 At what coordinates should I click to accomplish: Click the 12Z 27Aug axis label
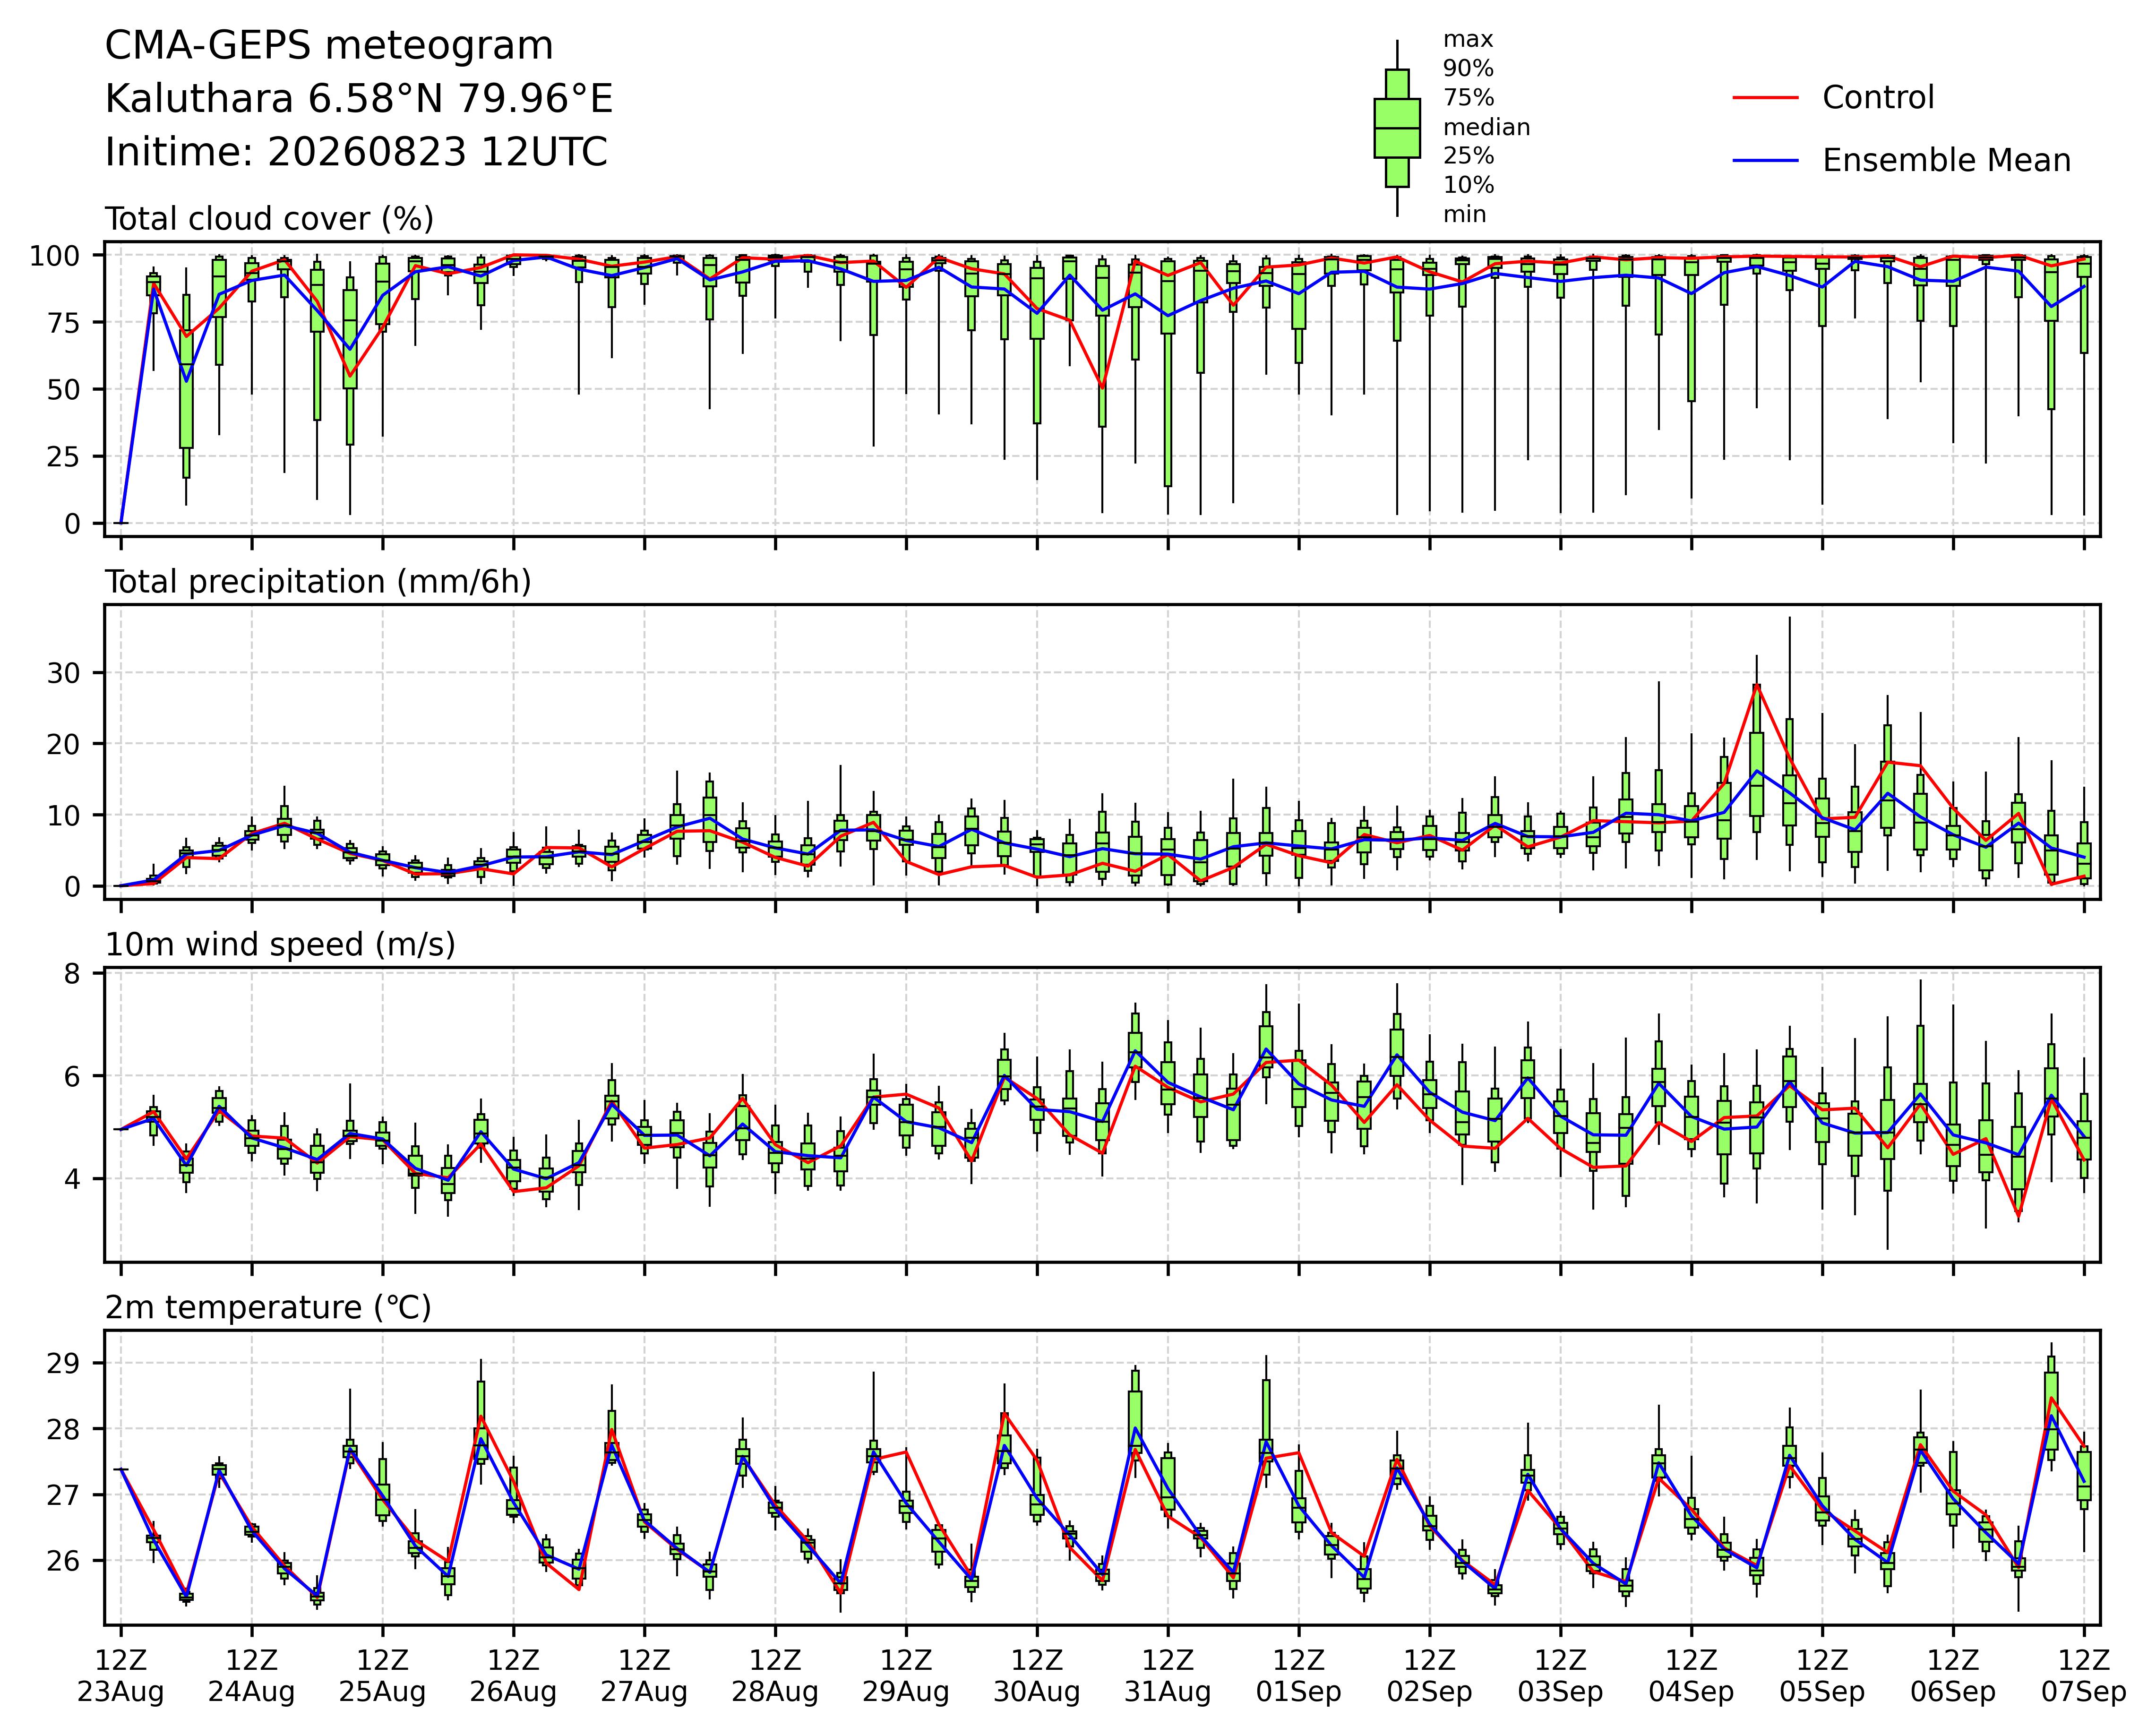click(x=644, y=1676)
